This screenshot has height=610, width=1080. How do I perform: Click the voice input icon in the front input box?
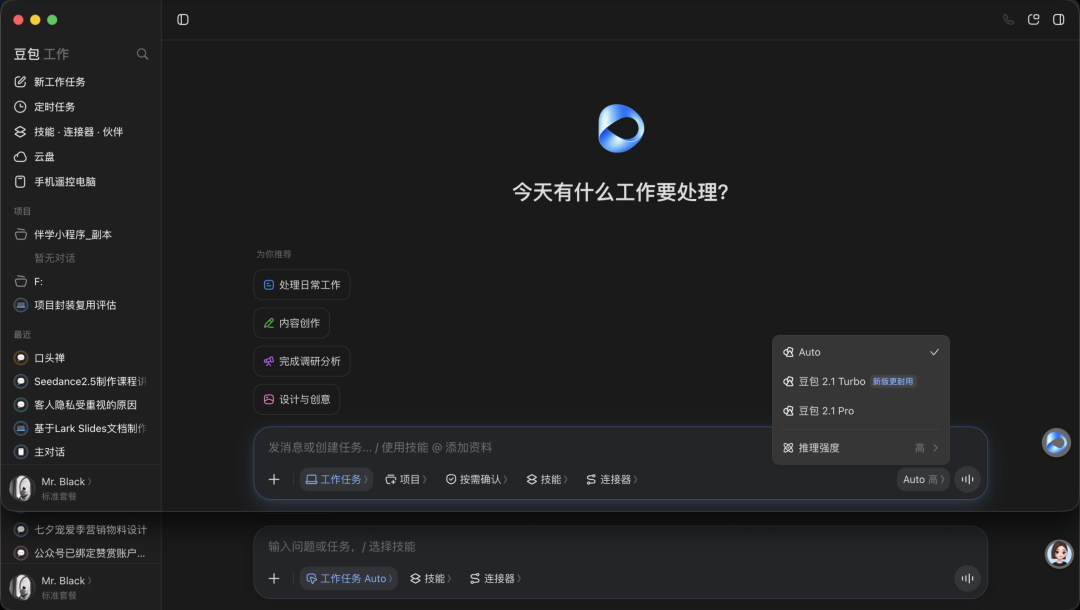click(968, 479)
